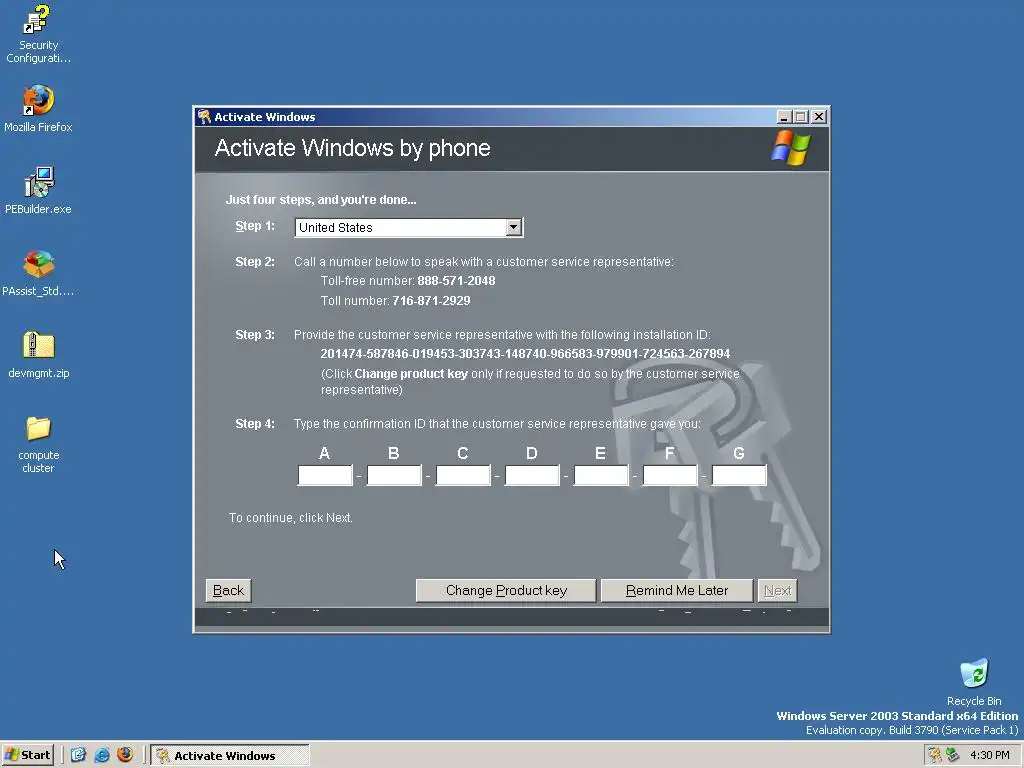
Task: Click Activate Windows taskbar button
Action: point(230,755)
